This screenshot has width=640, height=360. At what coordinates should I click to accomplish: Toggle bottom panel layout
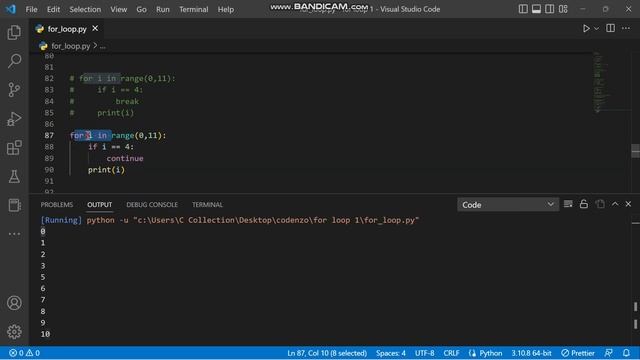point(536,9)
